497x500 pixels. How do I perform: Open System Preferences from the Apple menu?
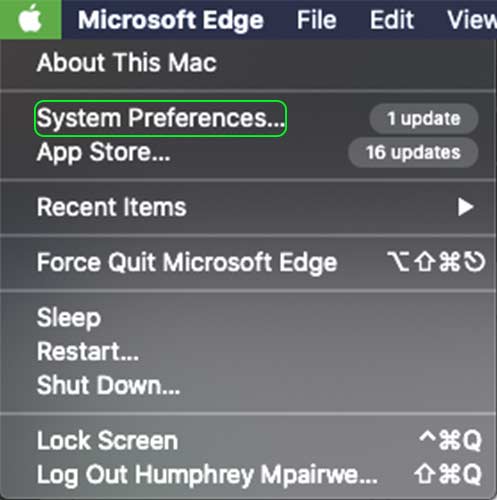[x=160, y=119]
